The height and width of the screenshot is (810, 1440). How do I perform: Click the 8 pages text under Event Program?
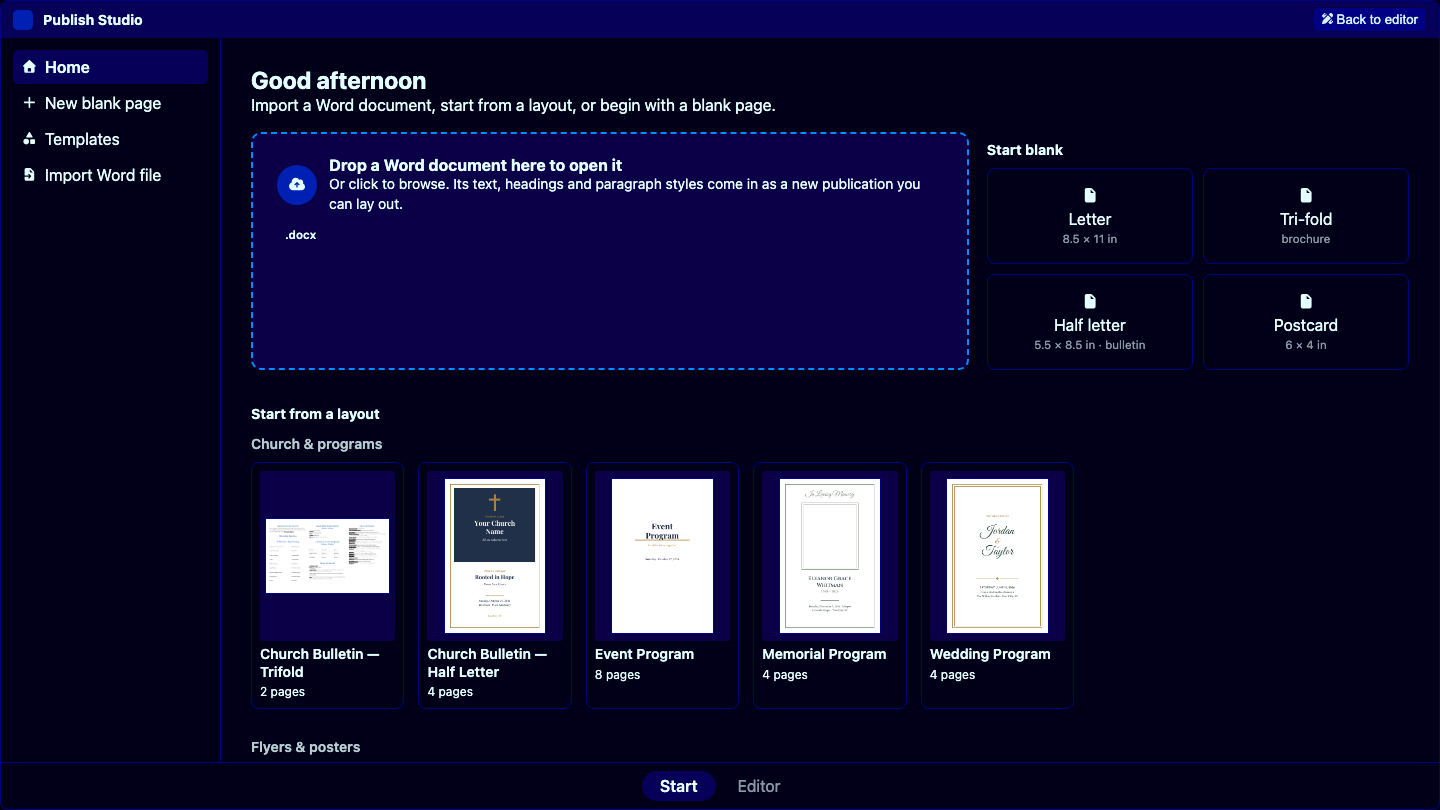tap(618, 675)
